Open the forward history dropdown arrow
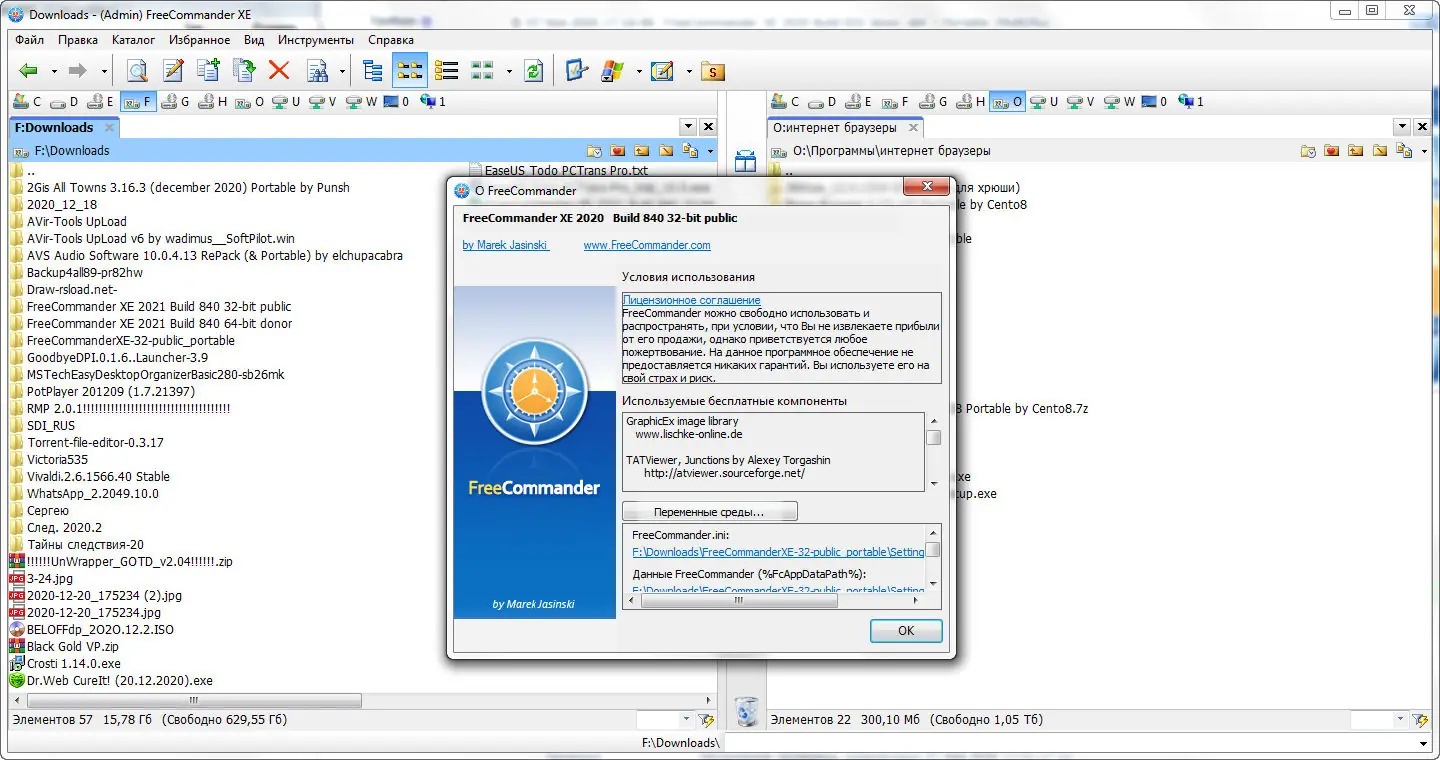 tap(103, 71)
